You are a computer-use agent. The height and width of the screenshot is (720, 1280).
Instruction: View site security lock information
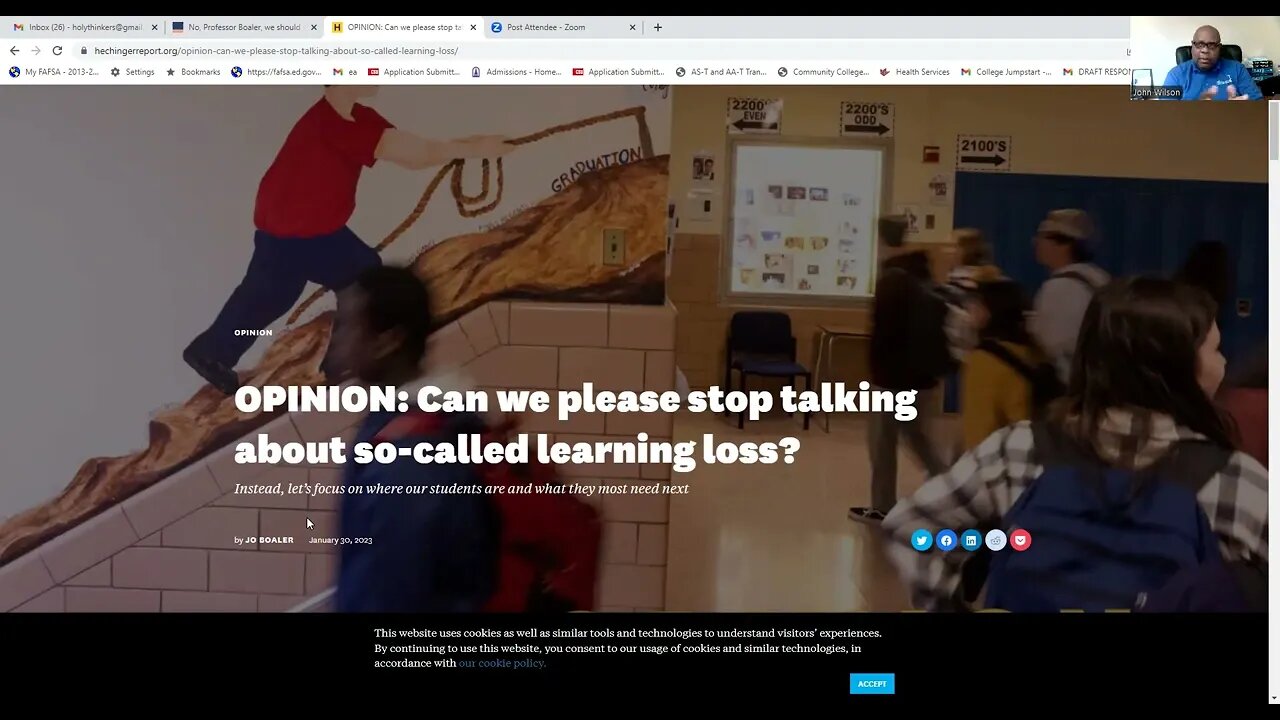[x=84, y=51]
